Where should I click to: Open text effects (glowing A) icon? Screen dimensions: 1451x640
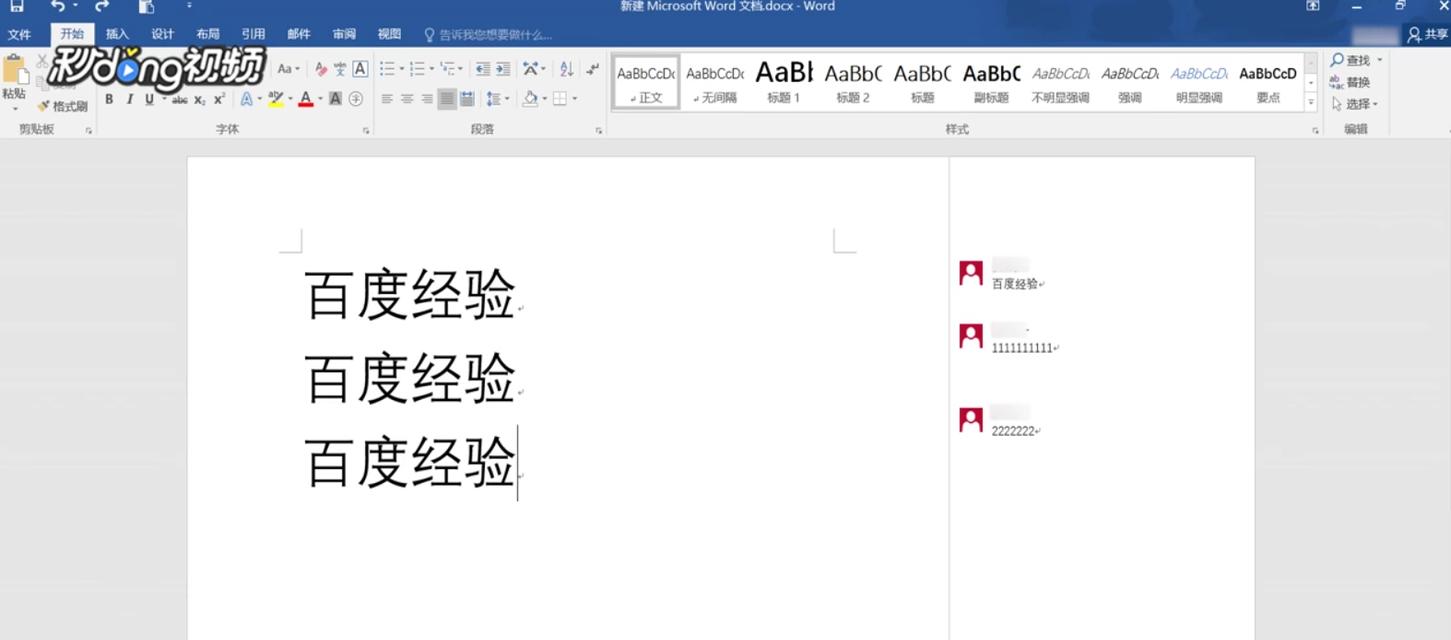click(x=247, y=99)
